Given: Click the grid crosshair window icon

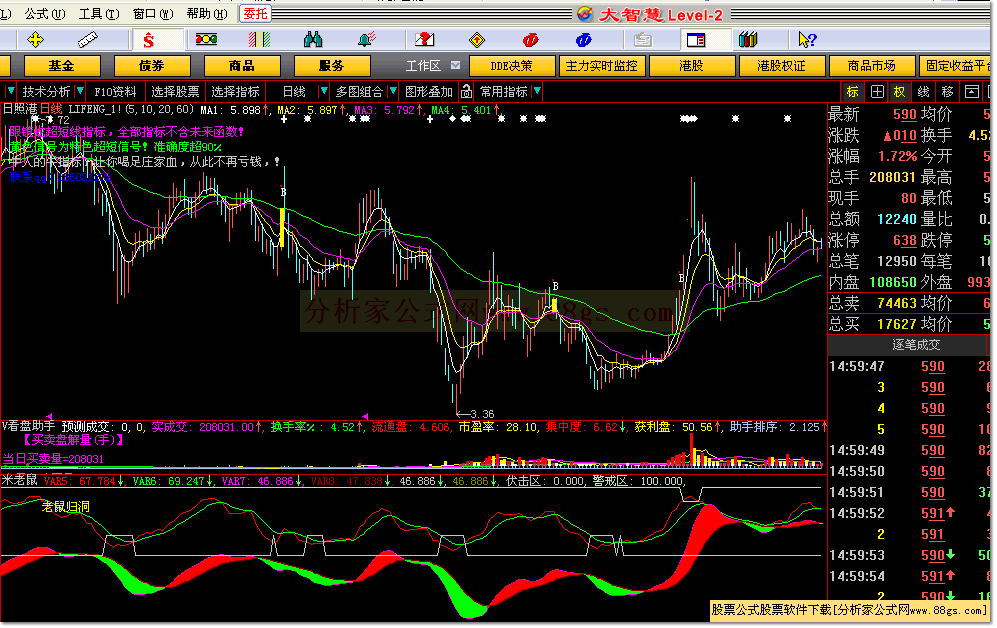Looking at the screenshot, I should (x=877, y=92).
